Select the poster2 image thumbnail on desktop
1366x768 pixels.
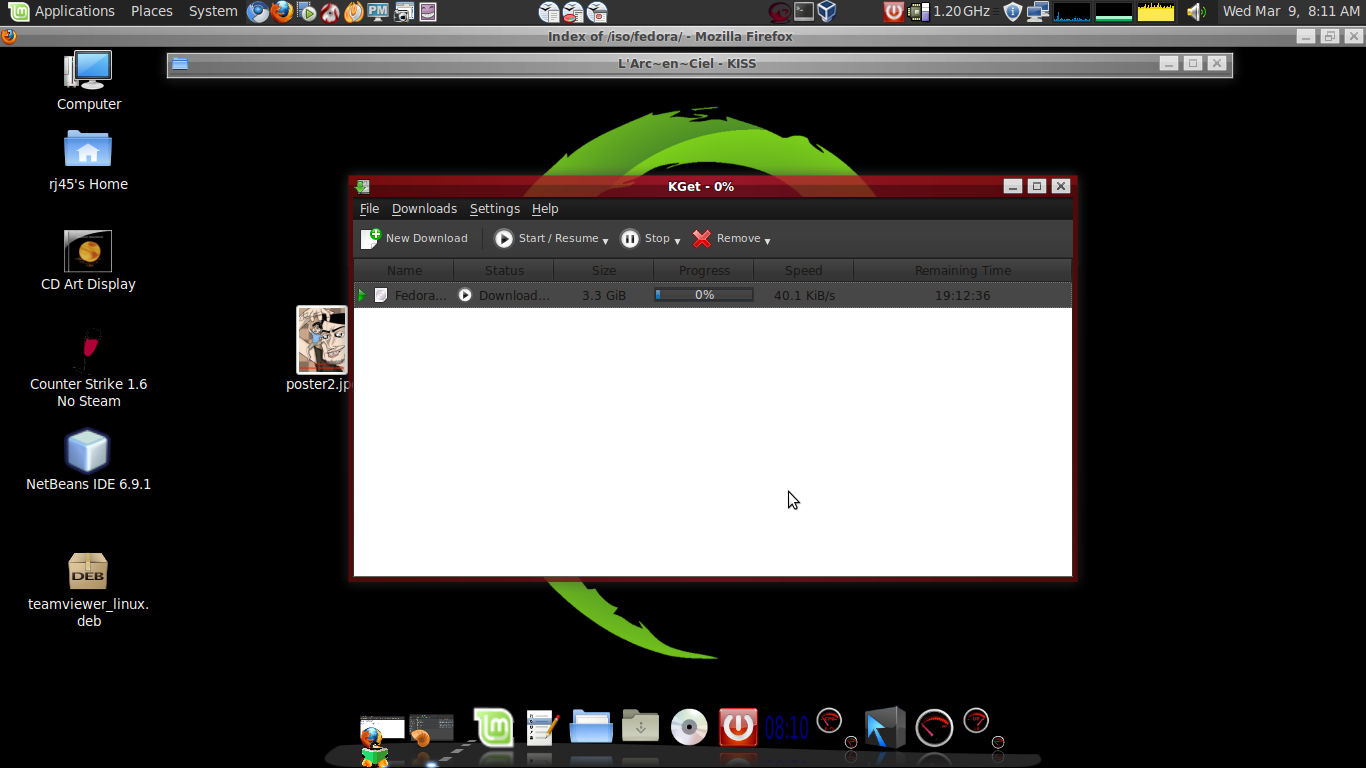[322, 340]
